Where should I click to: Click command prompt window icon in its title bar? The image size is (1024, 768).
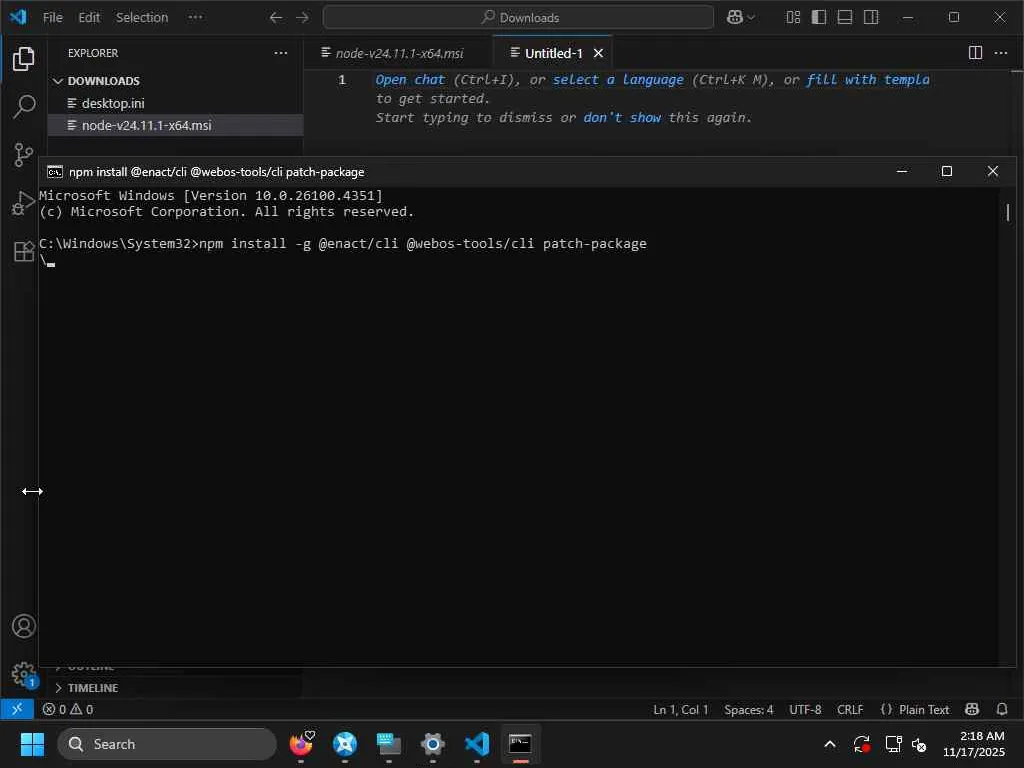click(x=55, y=172)
